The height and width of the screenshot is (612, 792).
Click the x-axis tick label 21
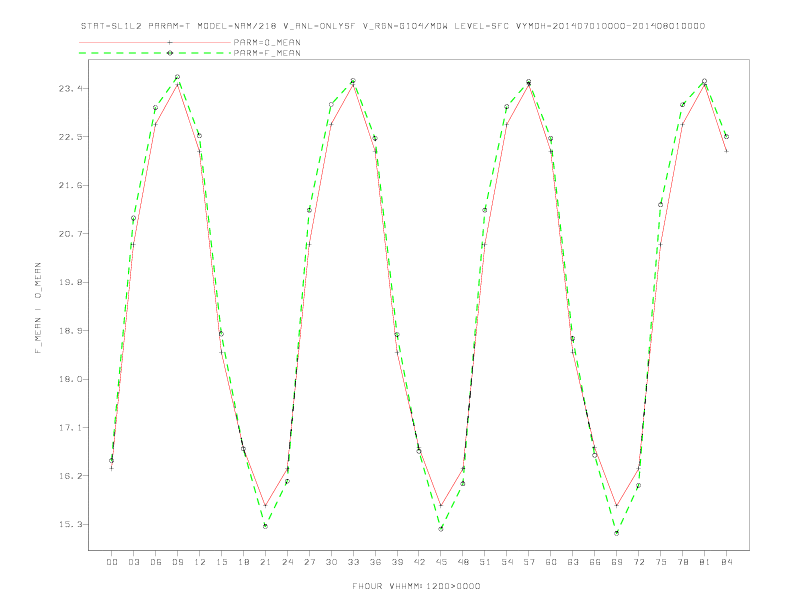click(x=265, y=562)
